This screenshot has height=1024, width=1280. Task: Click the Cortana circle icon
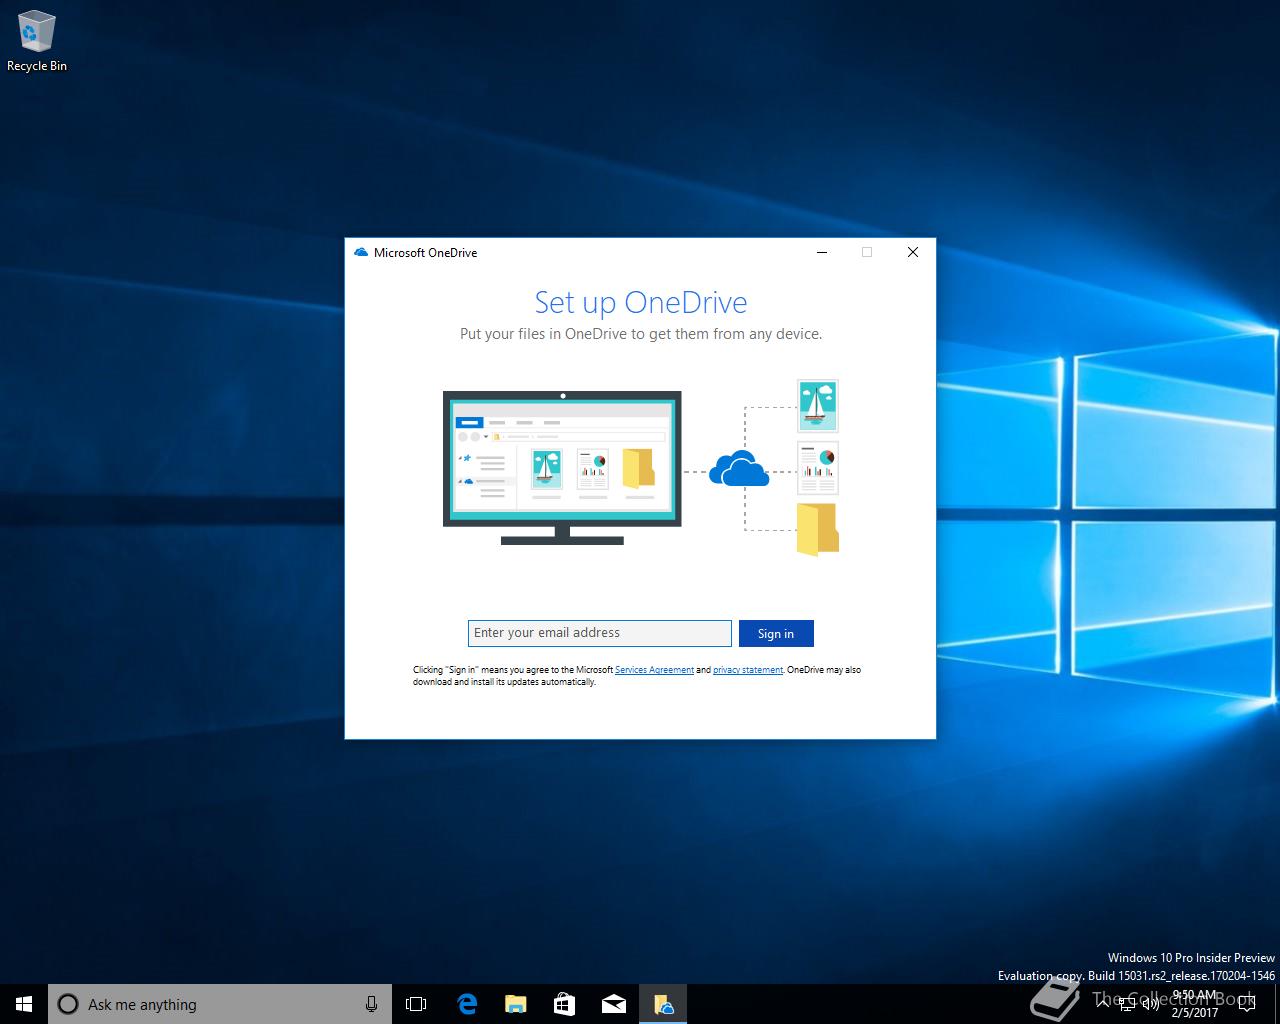coord(68,1004)
